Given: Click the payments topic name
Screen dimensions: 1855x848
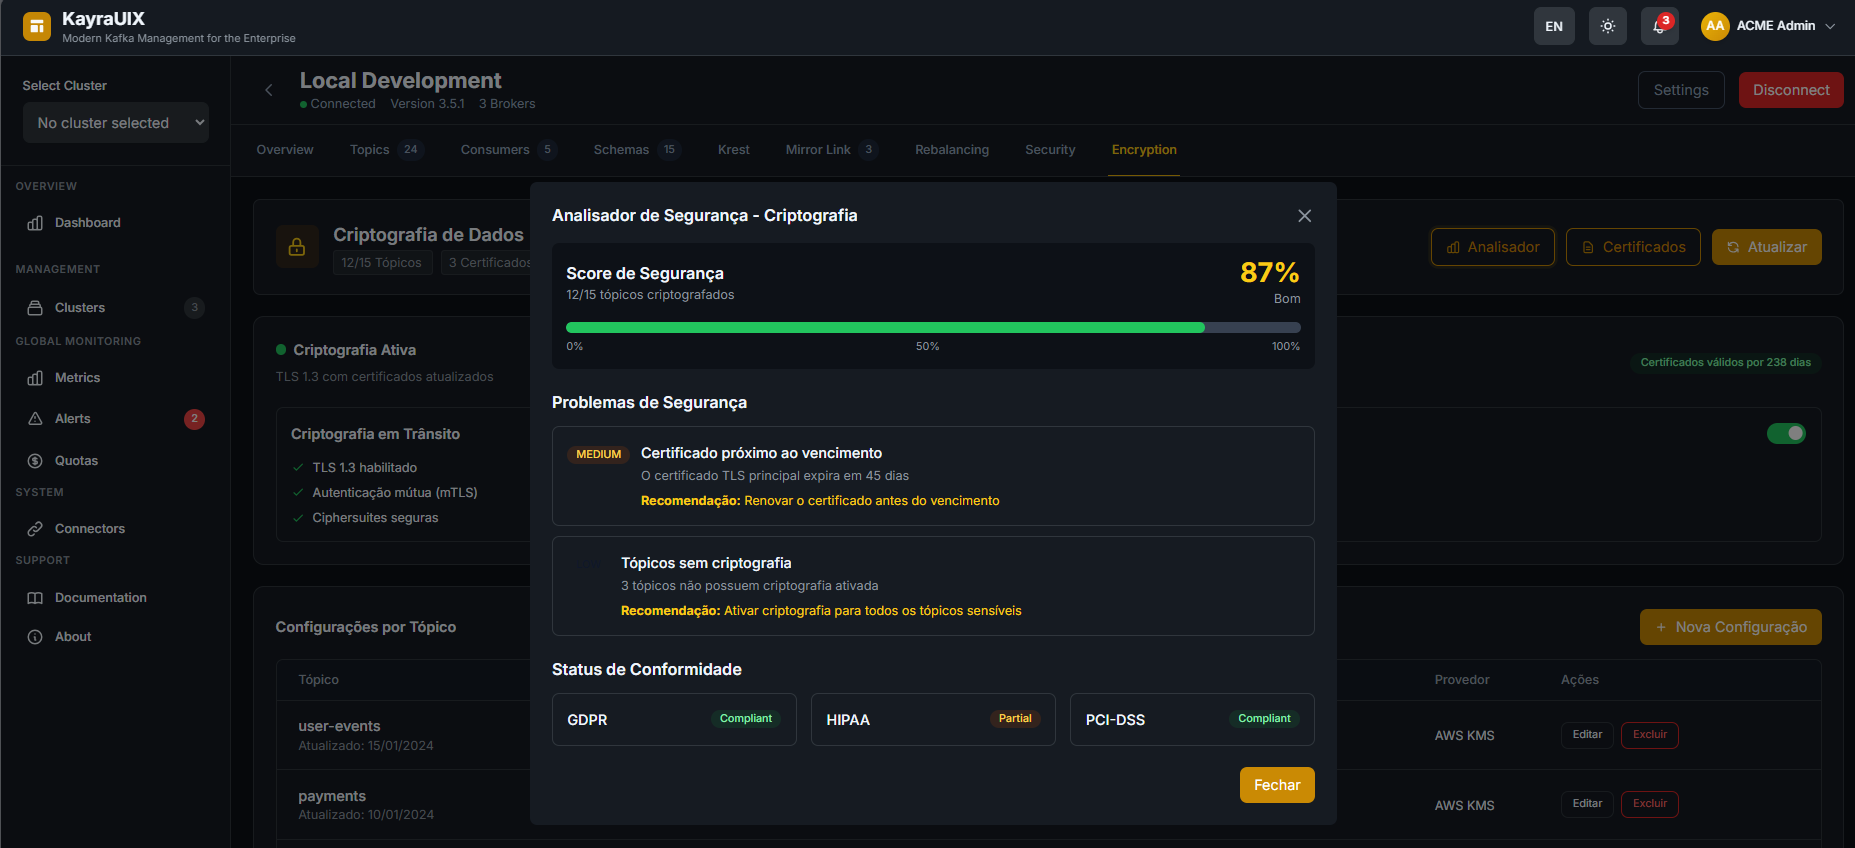Looking at the screenshot, I should [332, 796].
